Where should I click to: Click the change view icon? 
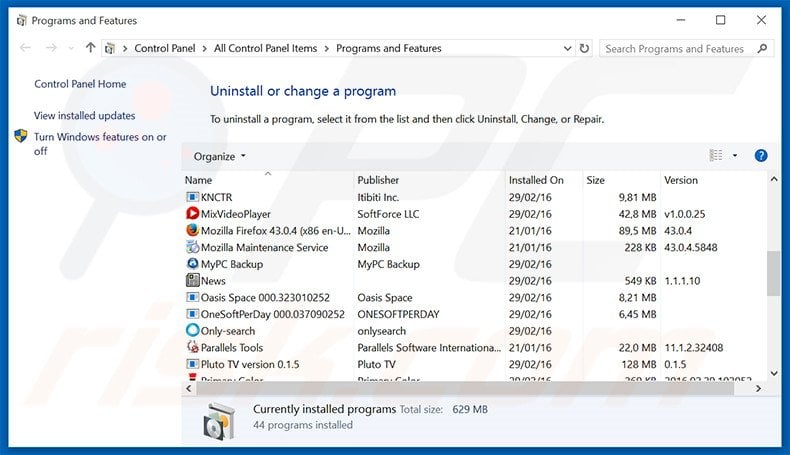point(716,156)
